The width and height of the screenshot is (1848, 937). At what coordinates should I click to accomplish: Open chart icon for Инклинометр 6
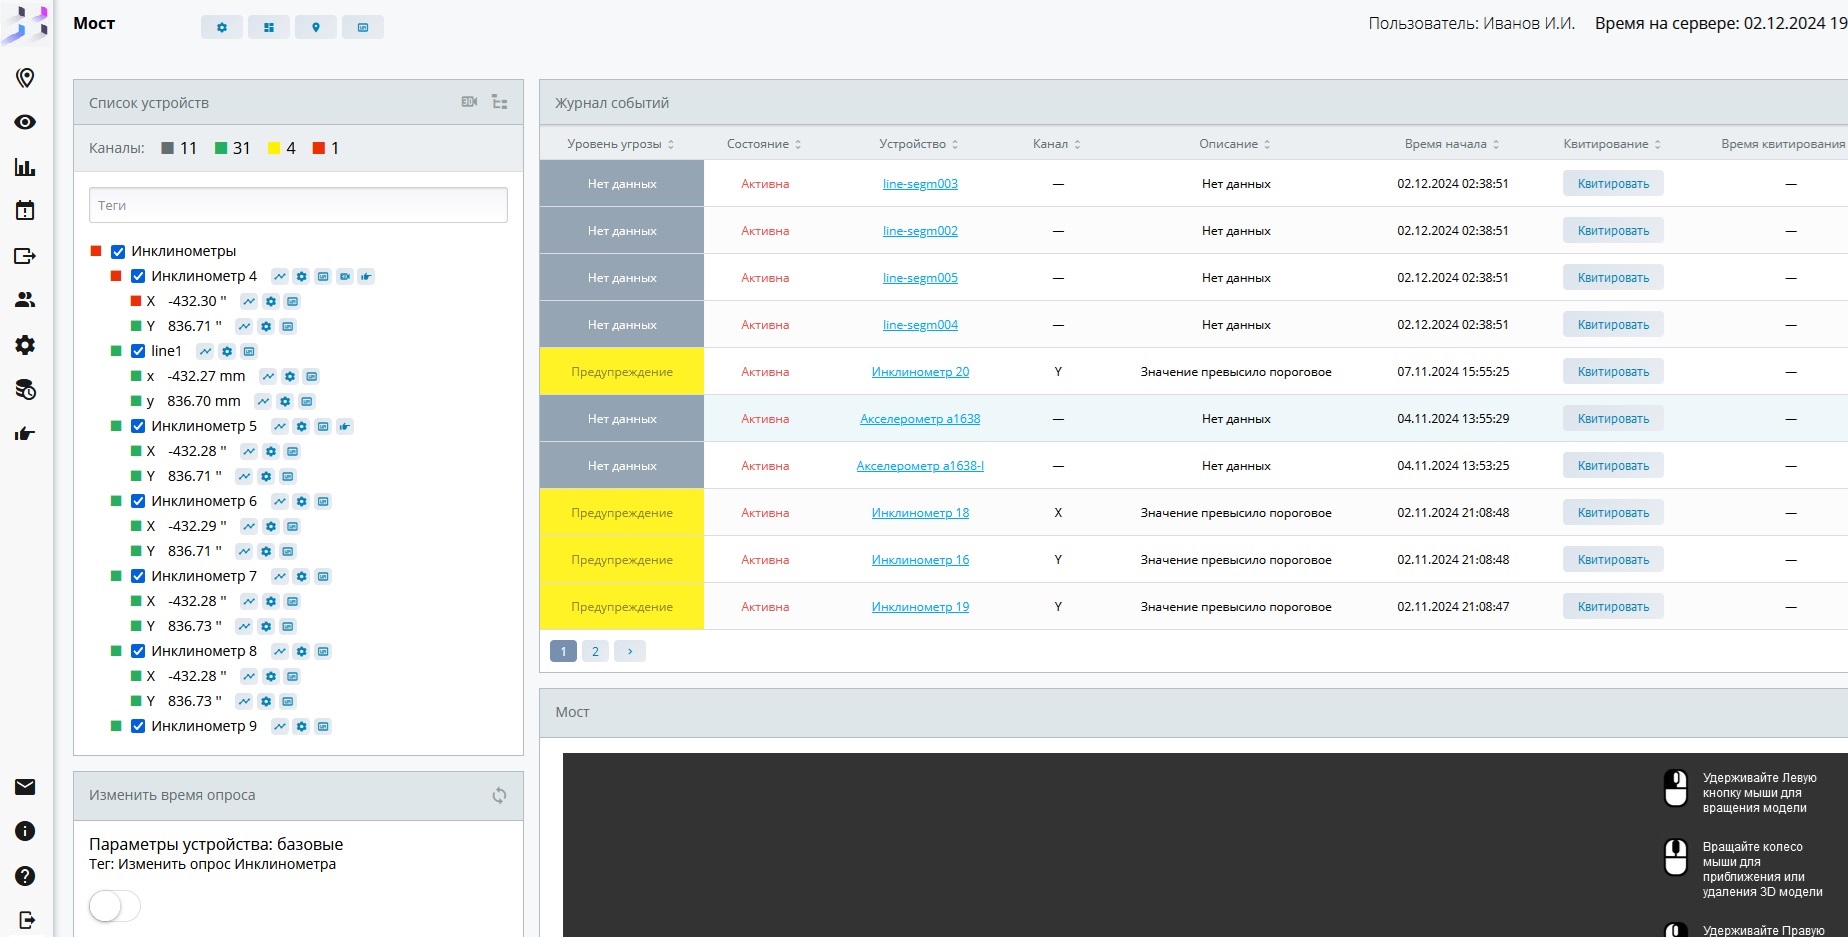click(x=280, y=501)
